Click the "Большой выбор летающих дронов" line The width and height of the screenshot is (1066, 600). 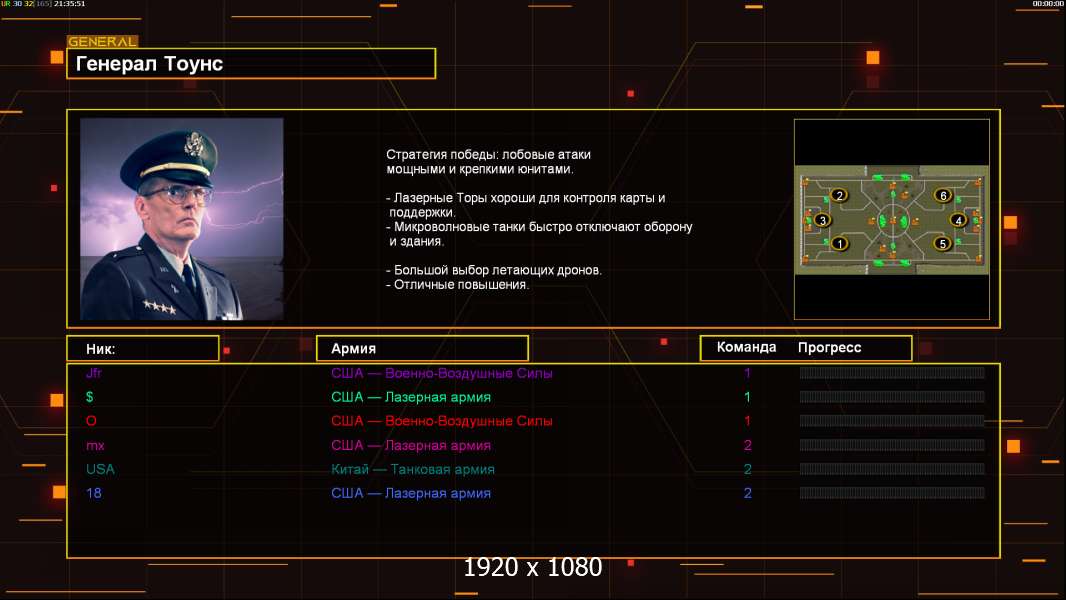click(494, 270)
